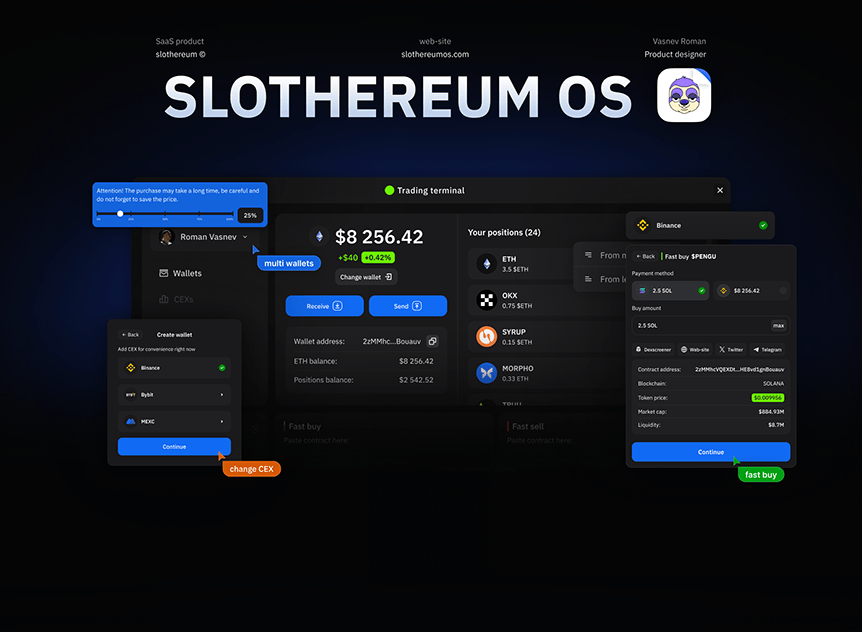Screen dimensions: 862x632
Task: Click the MORPHO position logo
Action: [487, 373]
